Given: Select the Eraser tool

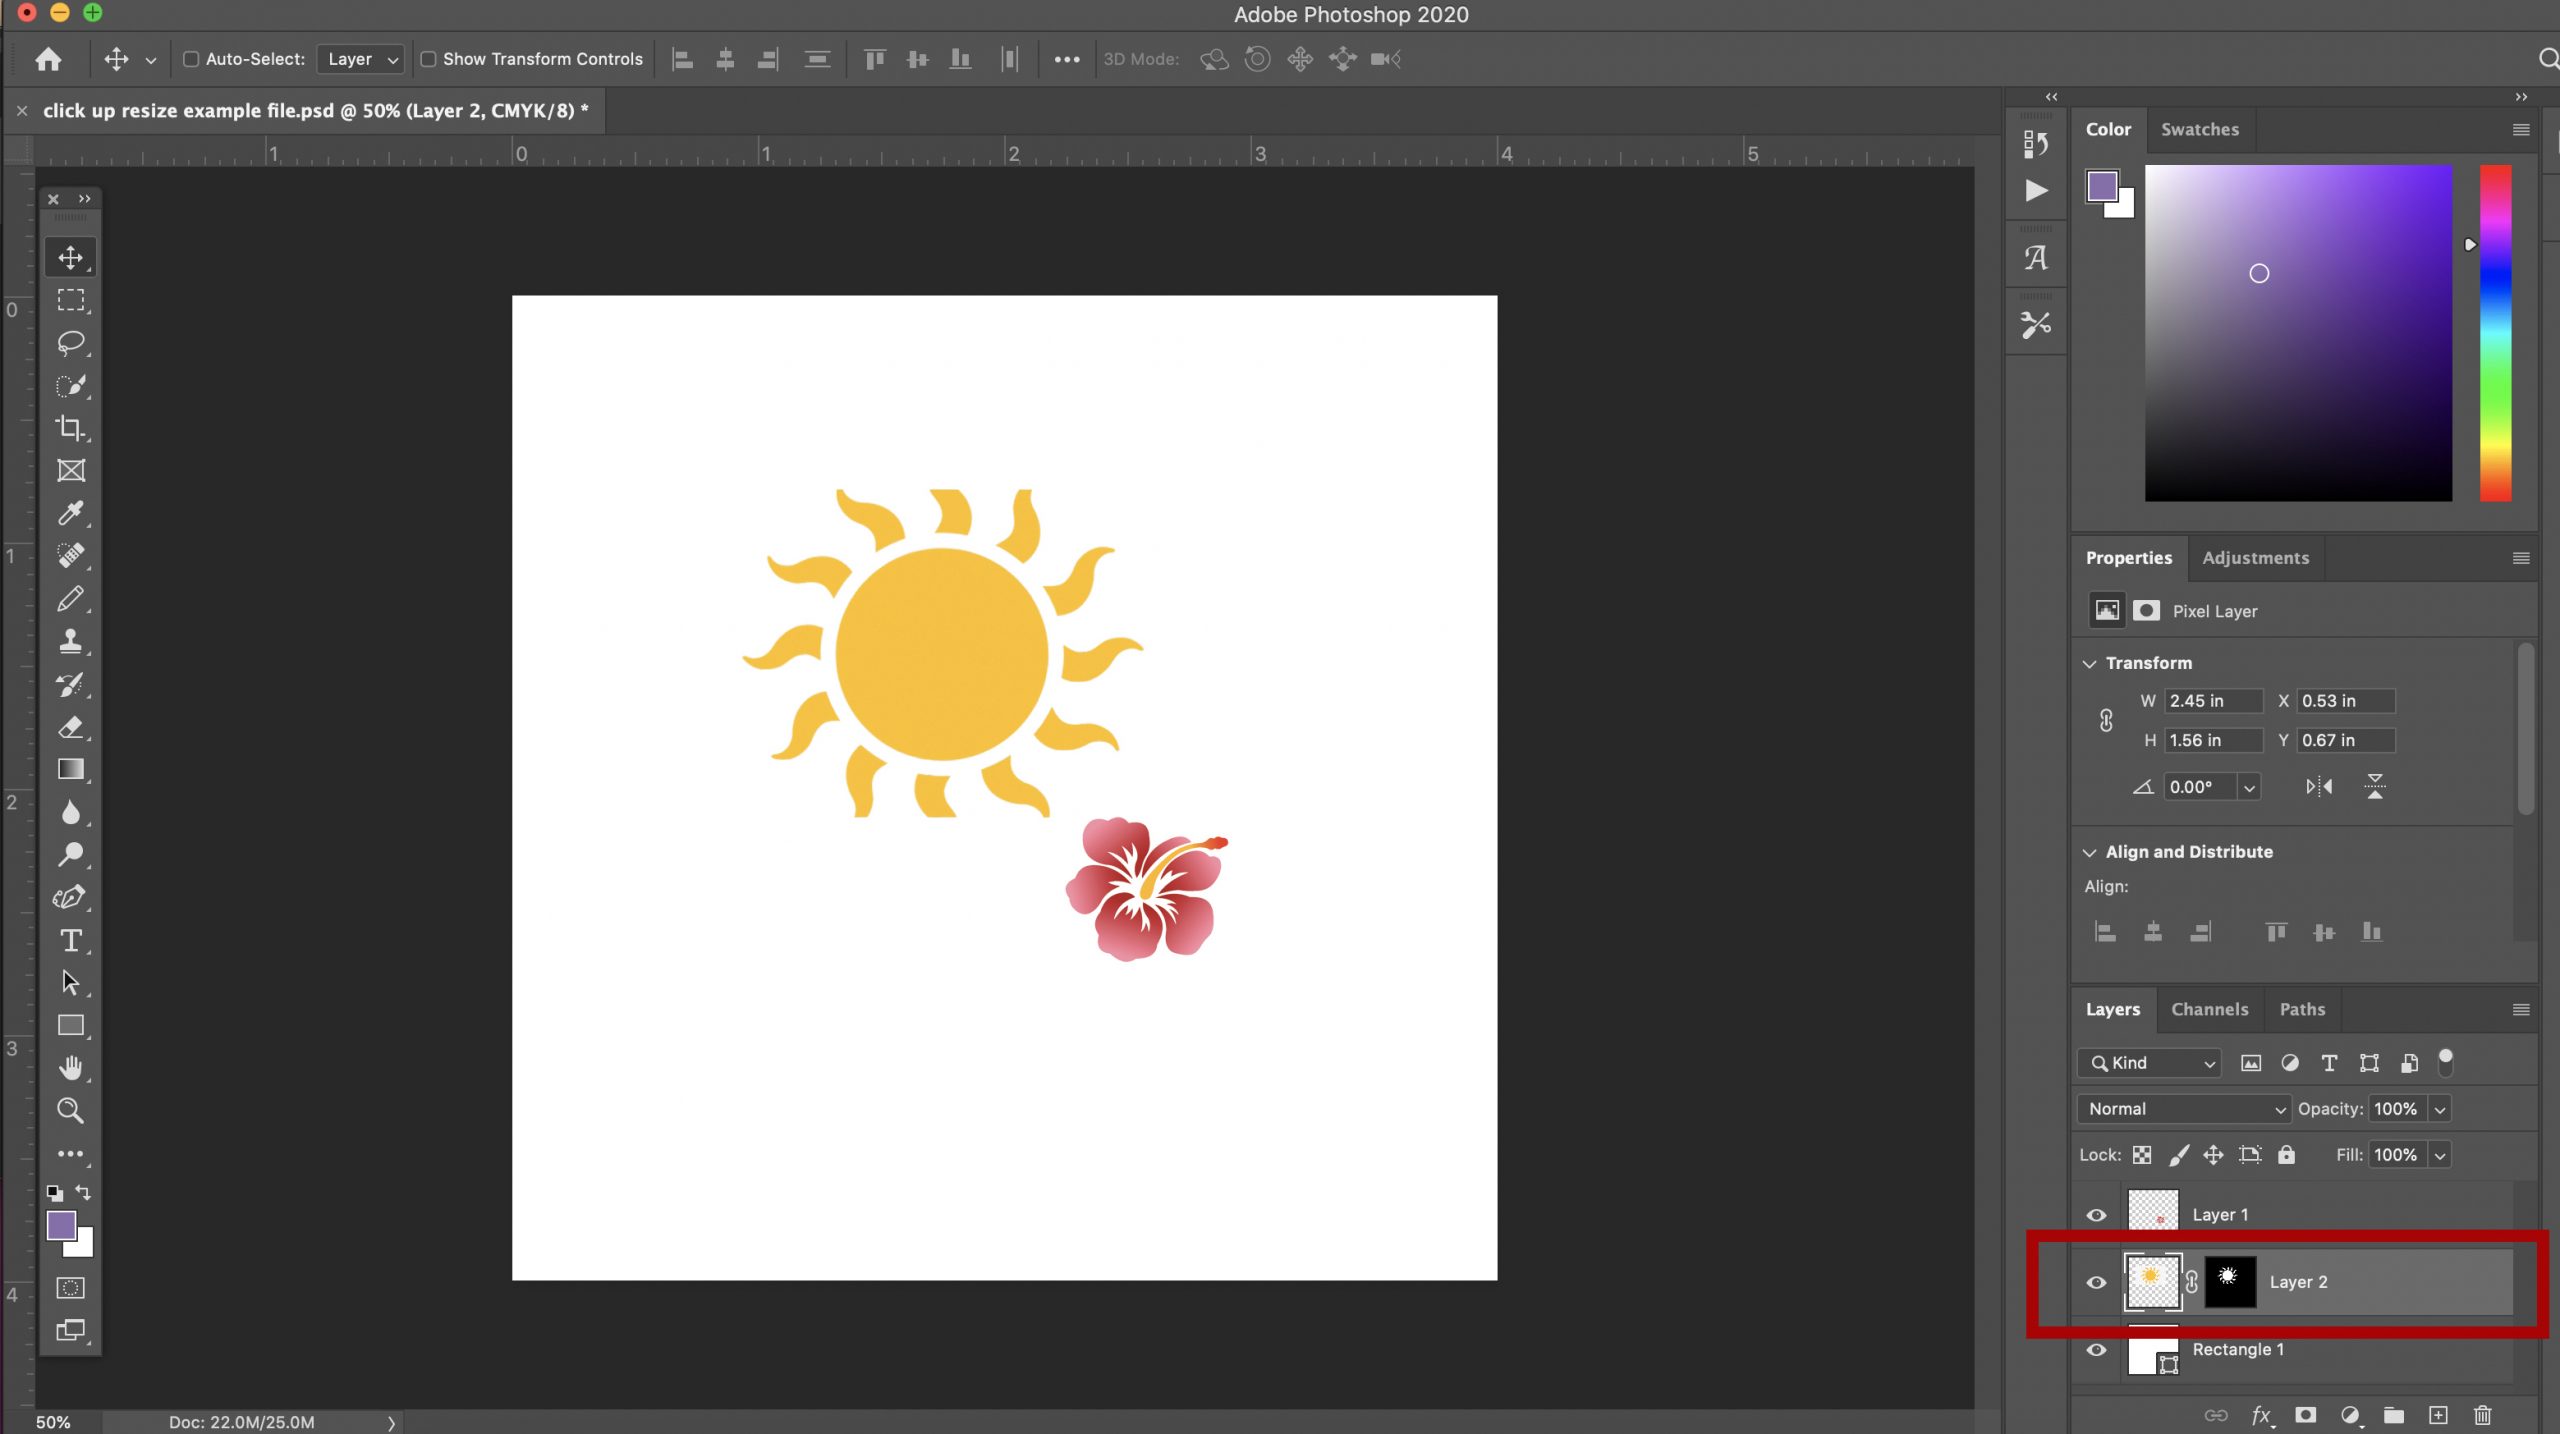Looking at the screenshot, I should pyautogui.click(x=70, y=727).
